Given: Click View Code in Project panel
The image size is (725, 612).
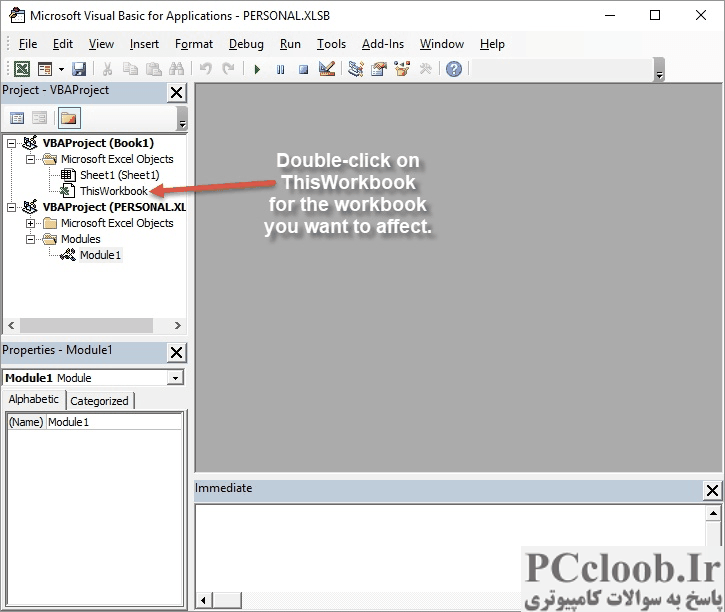Looking at the screenshot, I should coord(17,118).
